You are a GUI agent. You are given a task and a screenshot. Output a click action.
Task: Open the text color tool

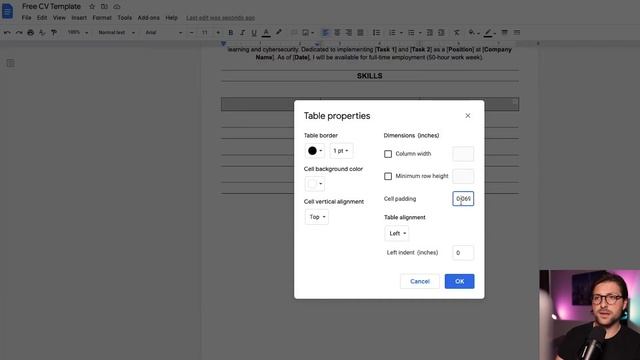[x=266, y=33]
